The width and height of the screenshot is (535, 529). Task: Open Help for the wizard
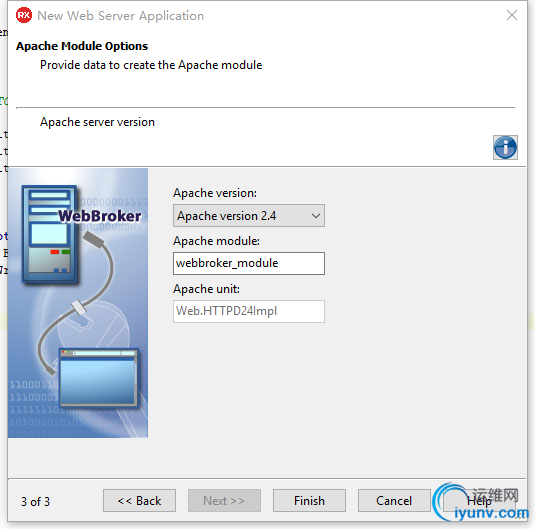tap(479, 501)
